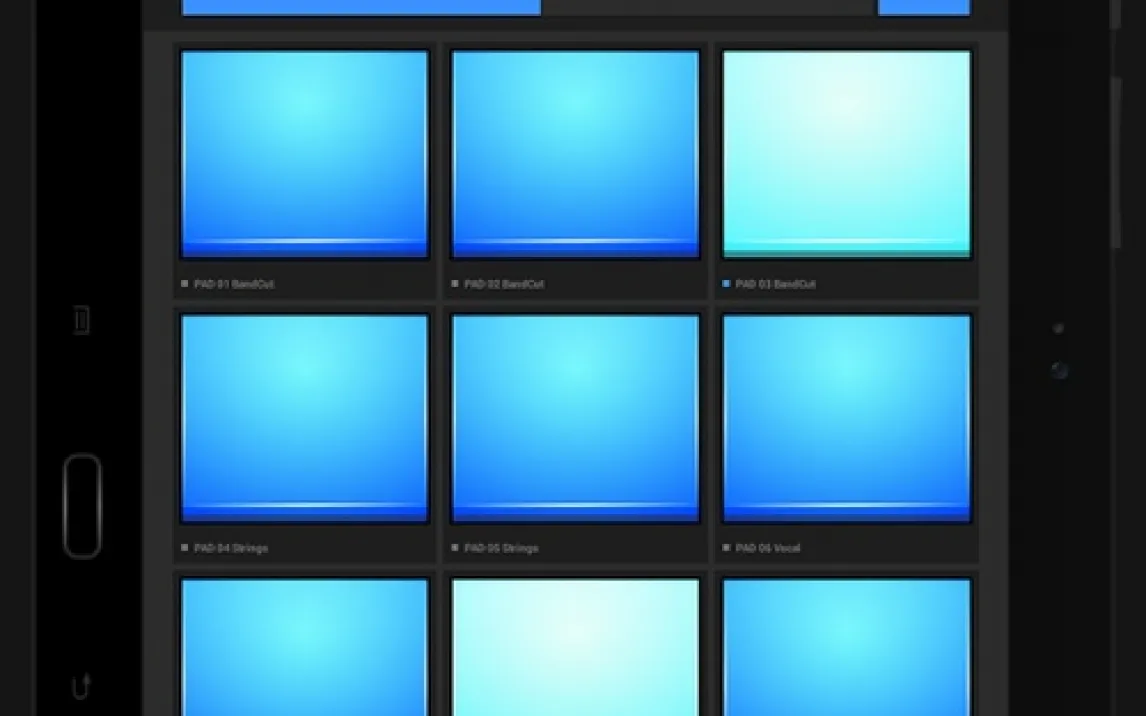Tap the PAD 01 BandCut drum pad
The image size is (1146, 716).
304,154
